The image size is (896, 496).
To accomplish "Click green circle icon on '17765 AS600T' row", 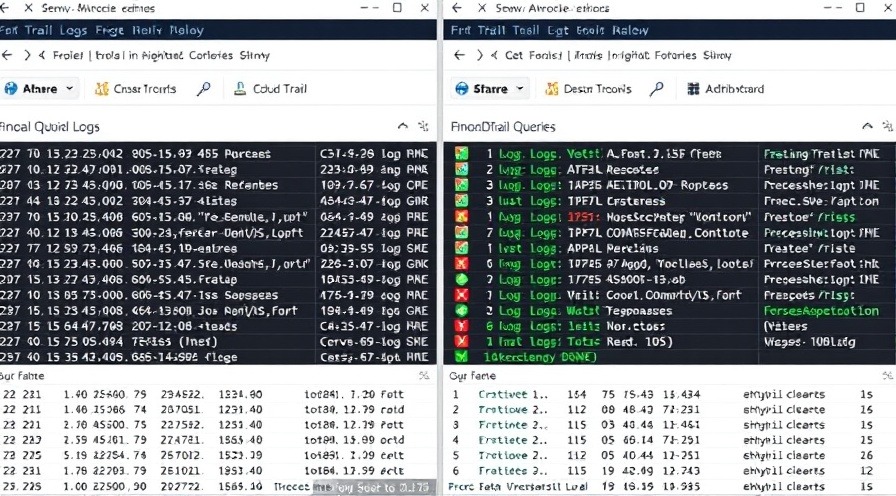I will pos(461,279).
